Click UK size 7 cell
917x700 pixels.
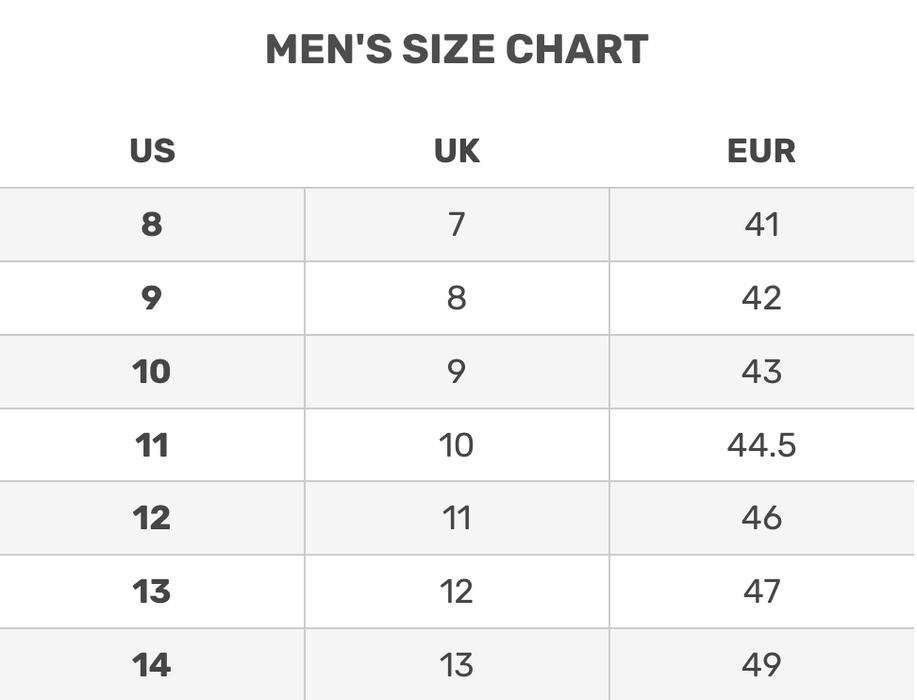[x=457, y=224]
